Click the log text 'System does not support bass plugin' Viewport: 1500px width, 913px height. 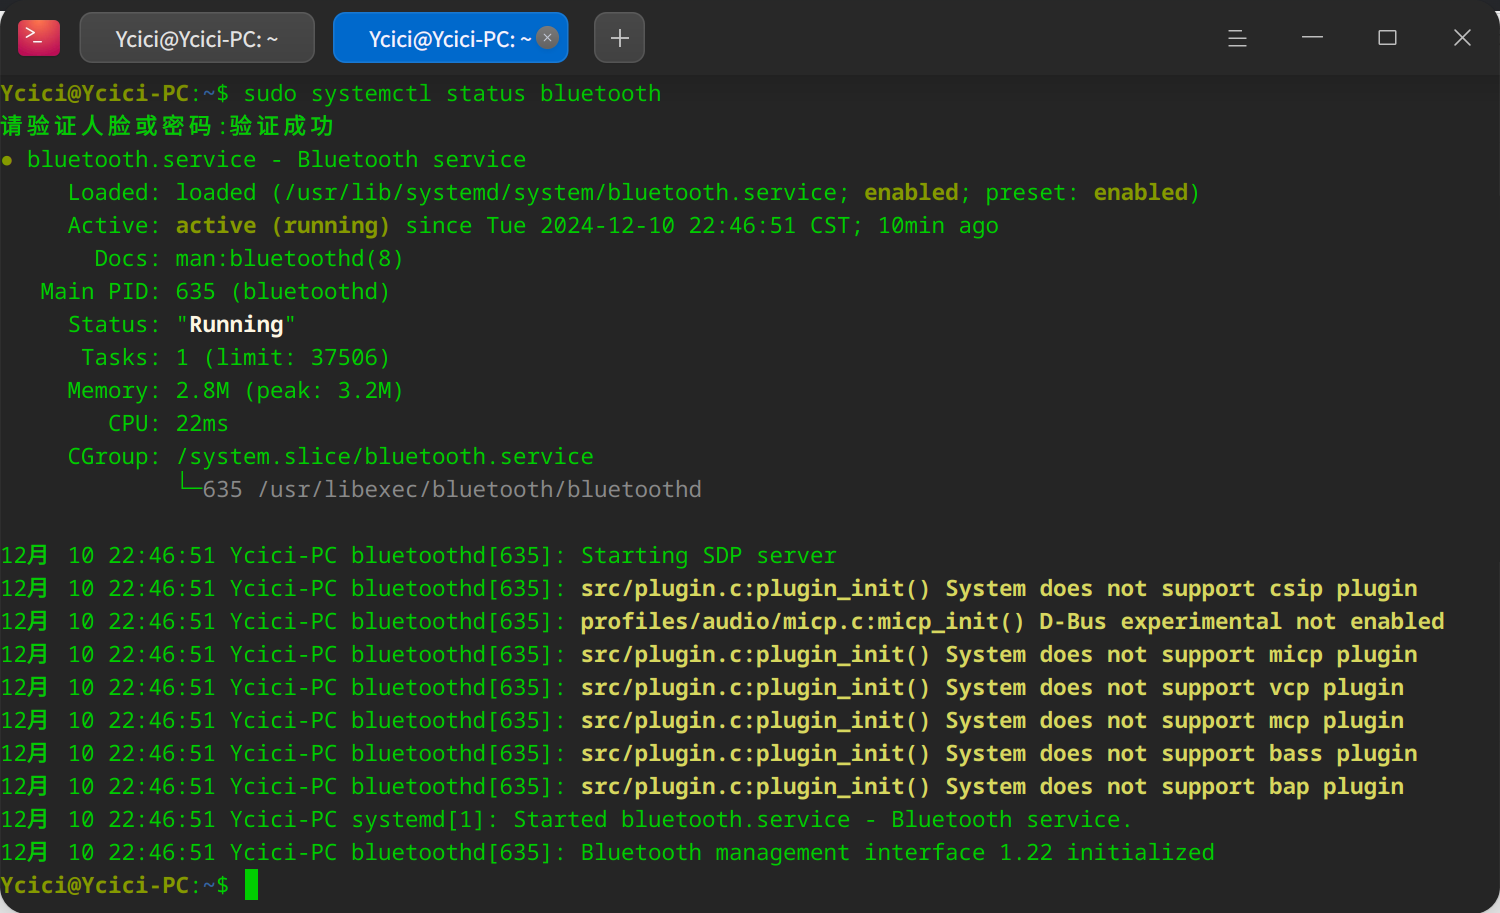pos(1181,754)
